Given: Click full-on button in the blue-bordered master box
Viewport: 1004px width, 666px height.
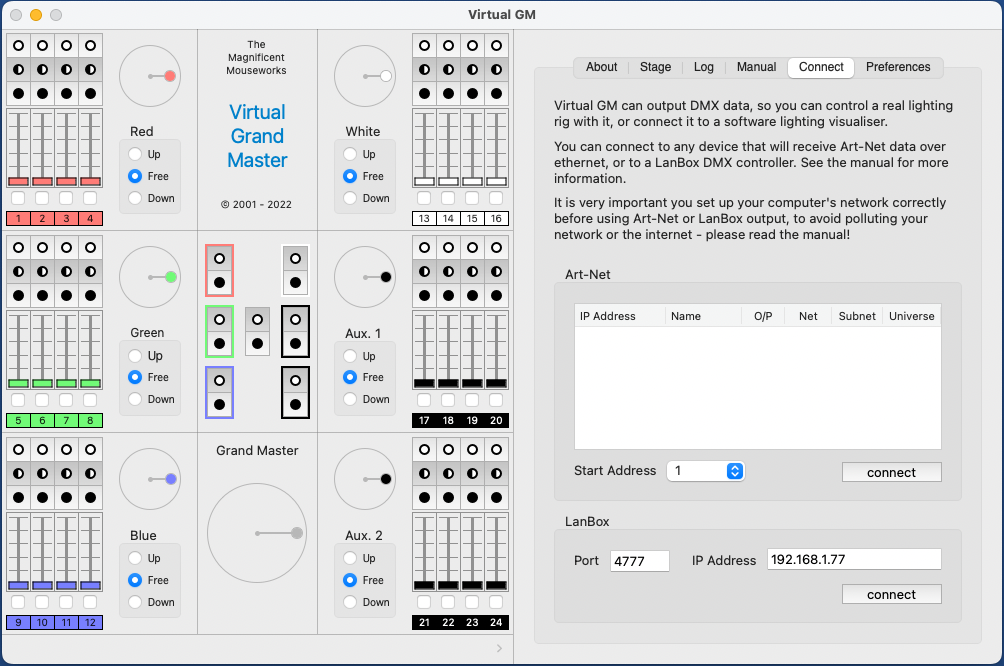Looking at the screenshot, I should point(219,380).
